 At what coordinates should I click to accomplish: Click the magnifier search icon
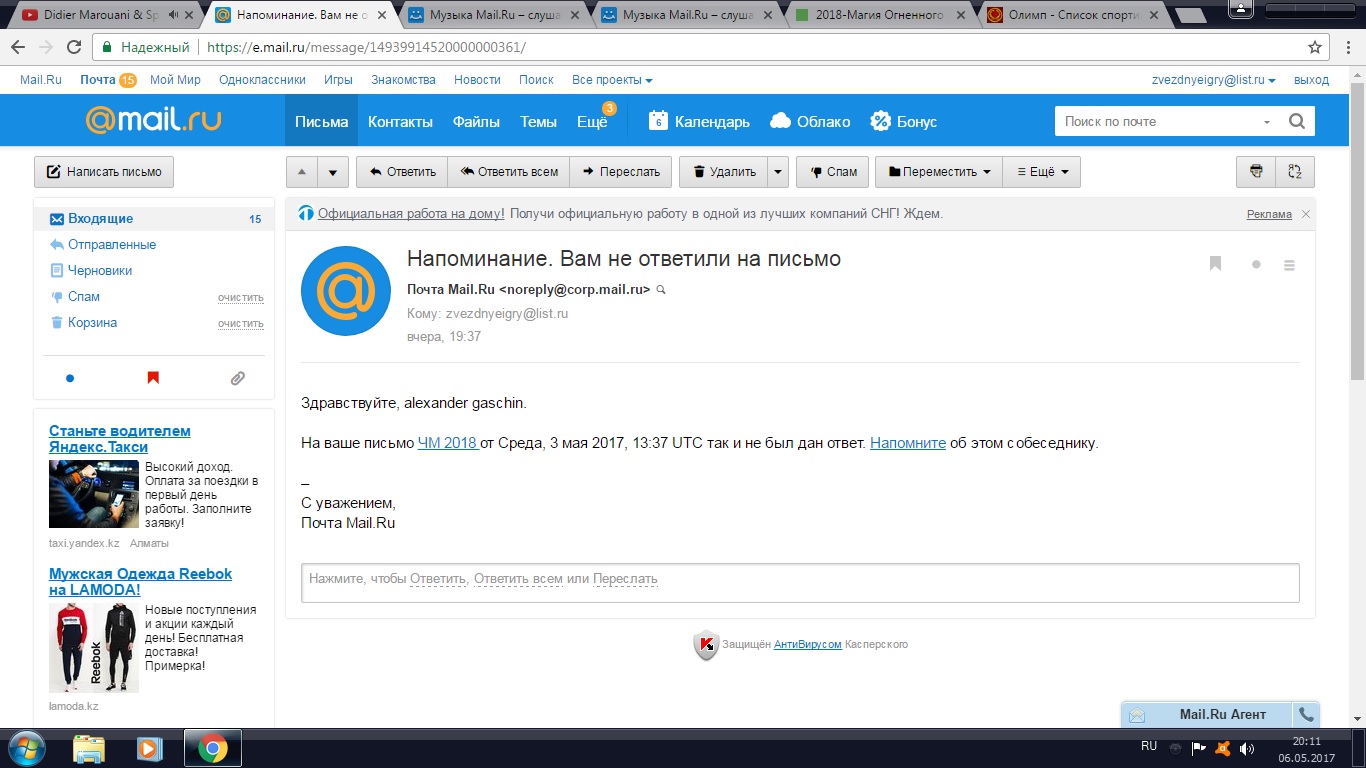coord(1297,121)
